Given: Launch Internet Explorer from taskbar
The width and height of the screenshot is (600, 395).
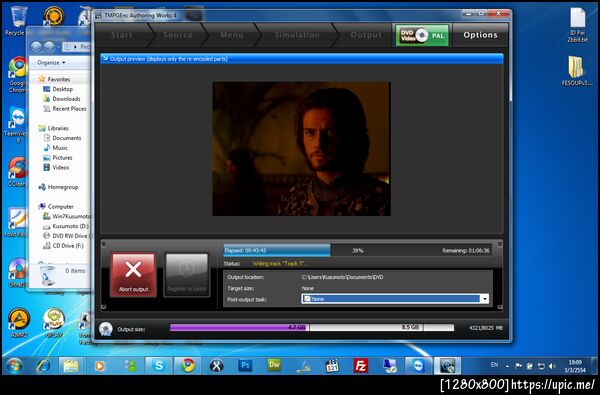Looking at the screenshot, I should 43,366.
